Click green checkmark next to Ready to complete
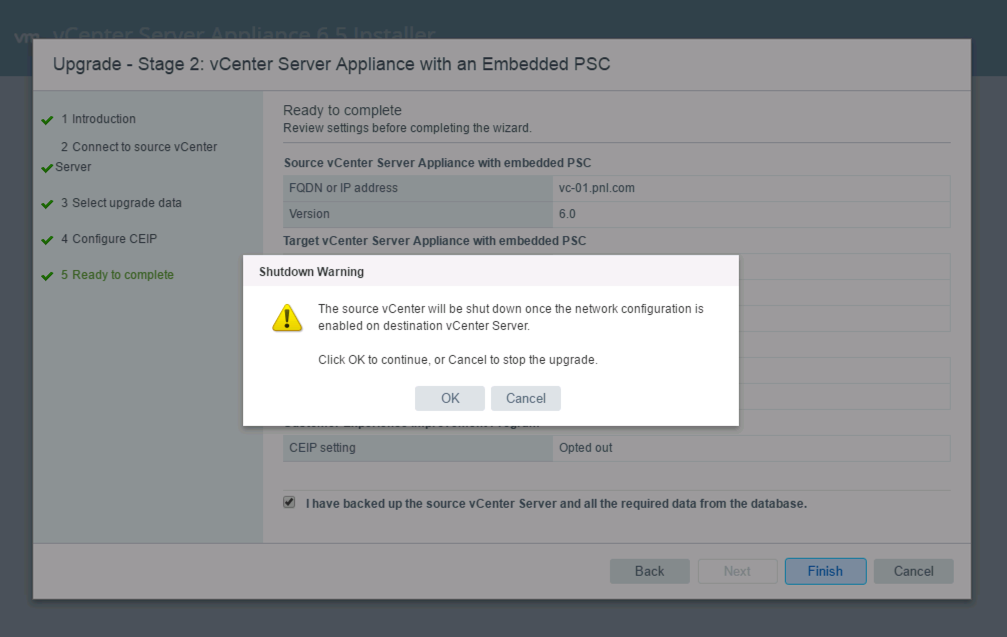 [x=47, y=276]
